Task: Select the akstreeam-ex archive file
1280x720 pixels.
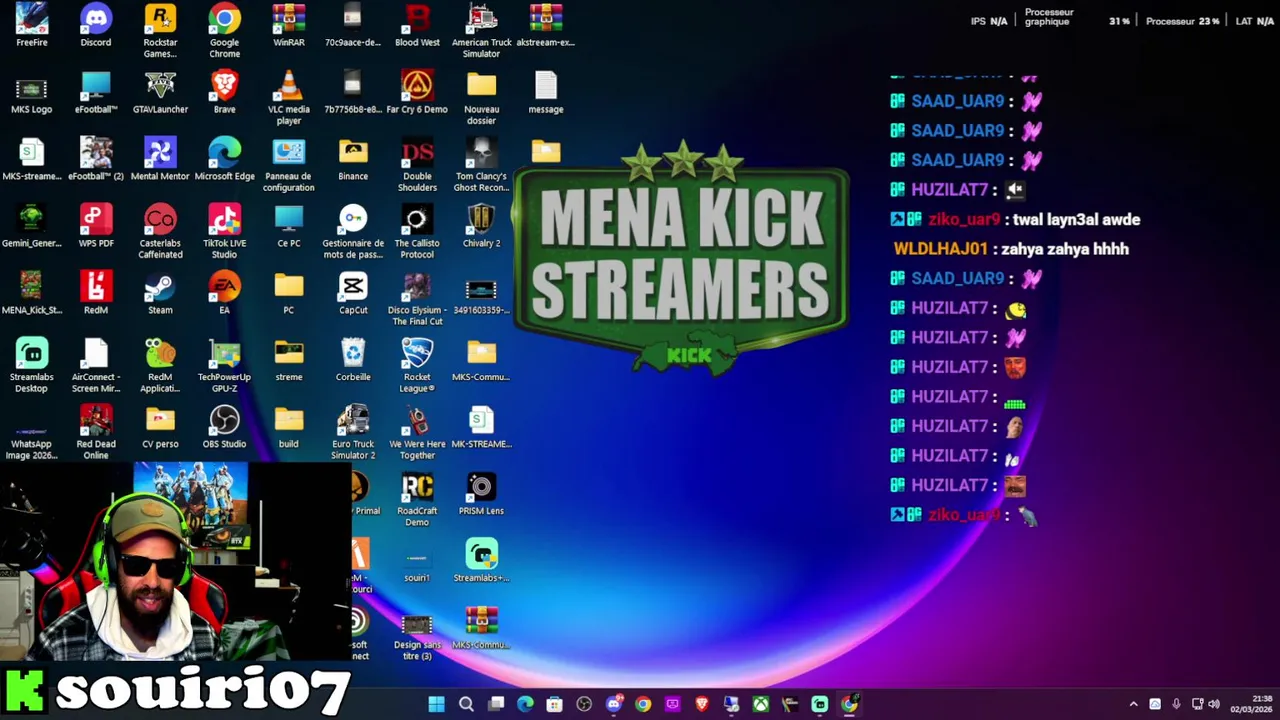Action: pos(545,26)
